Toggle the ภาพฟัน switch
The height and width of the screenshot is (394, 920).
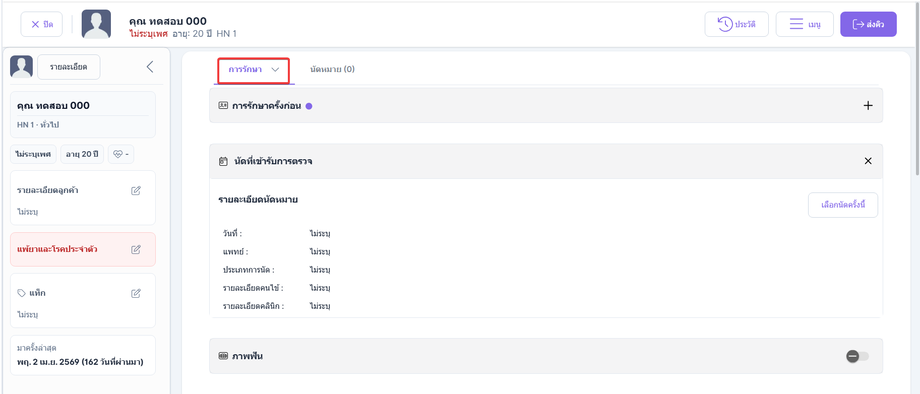tap(857, 356)
